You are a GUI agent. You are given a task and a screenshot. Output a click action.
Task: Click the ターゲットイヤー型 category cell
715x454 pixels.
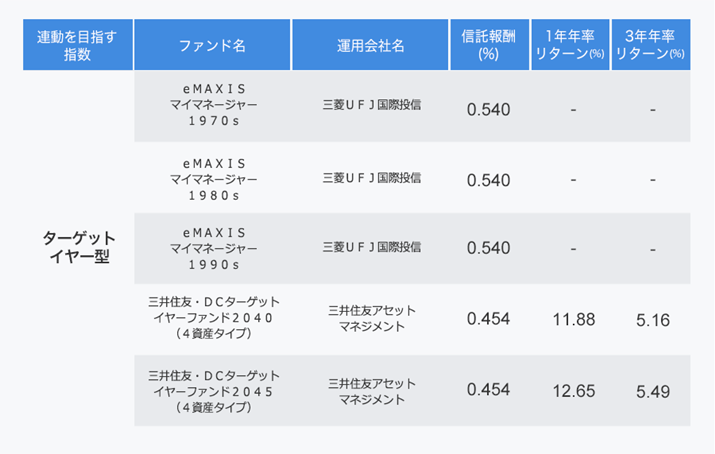click(x=79, y=248)
